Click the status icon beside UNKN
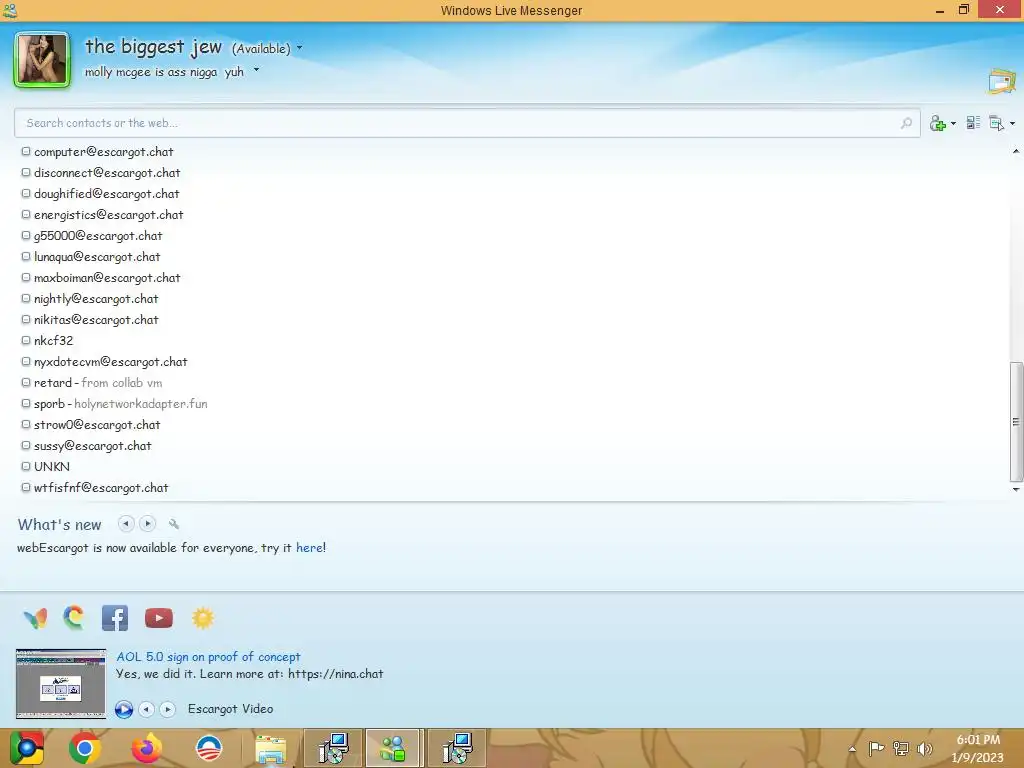 pyautogui.click(x=26, y=466)
